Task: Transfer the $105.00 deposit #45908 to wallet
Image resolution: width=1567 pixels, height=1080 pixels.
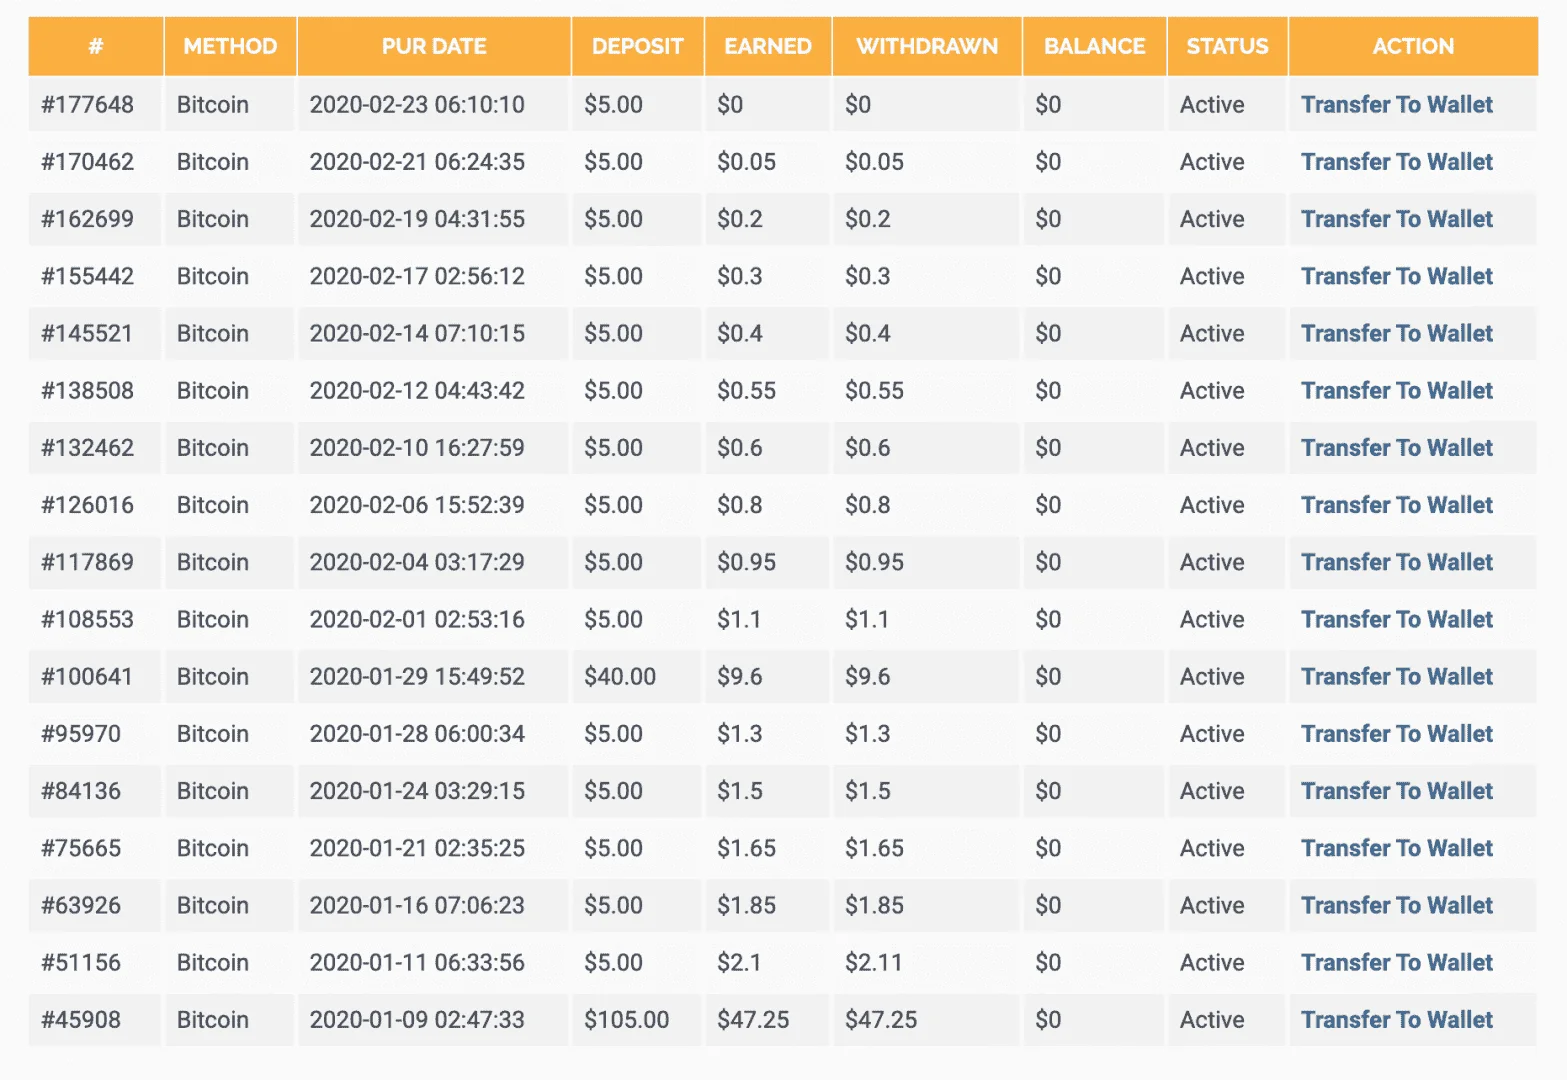Action: pyautogui.click(x=1396, y=1020)
